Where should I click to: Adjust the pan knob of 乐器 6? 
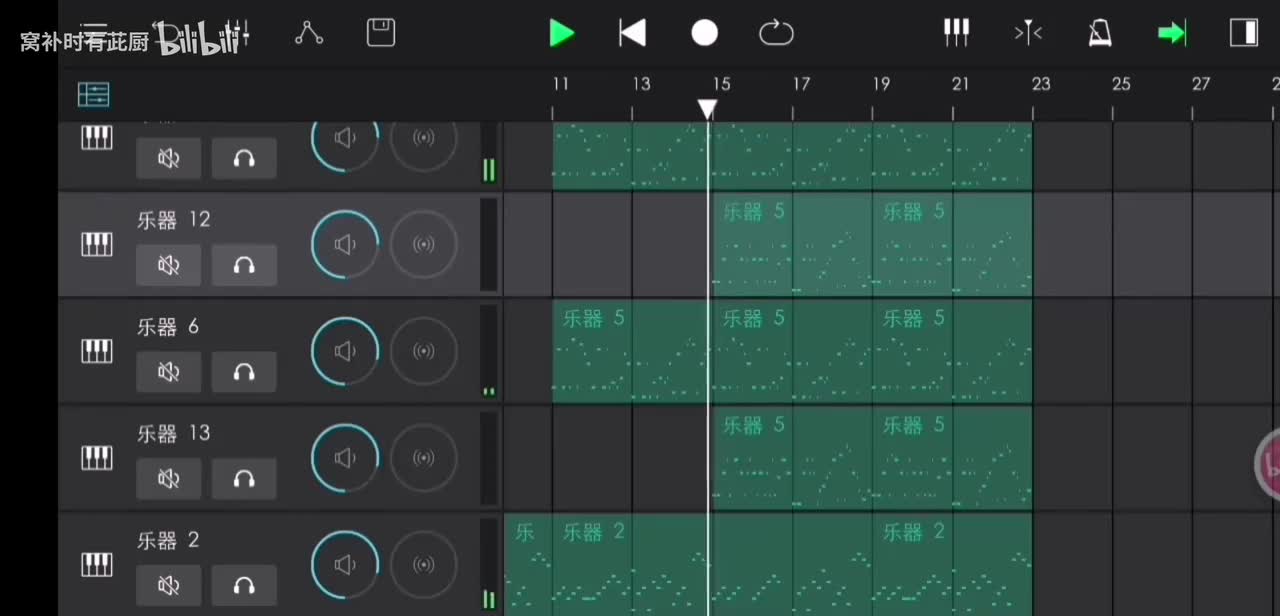(x=423, y=351)
